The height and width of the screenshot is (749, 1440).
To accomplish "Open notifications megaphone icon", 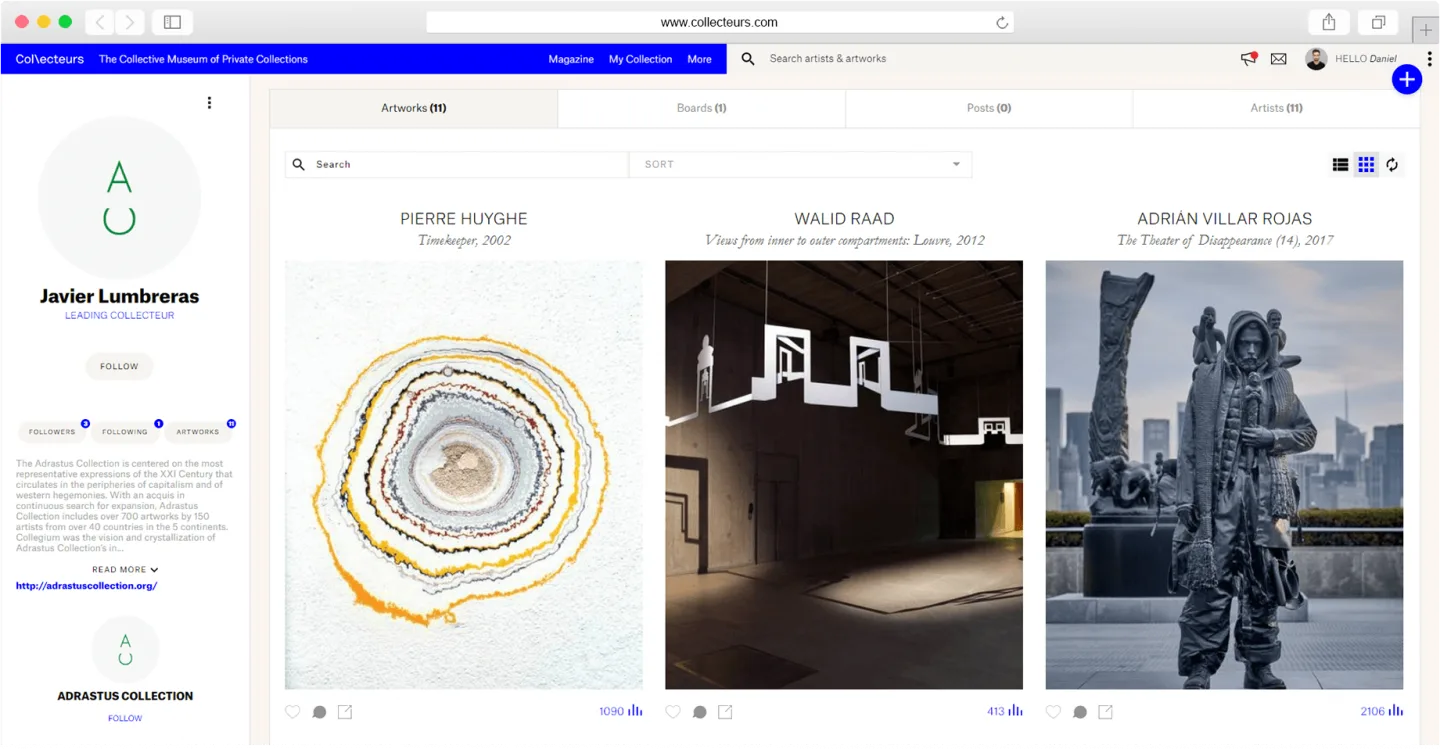I will [1248, 59].
